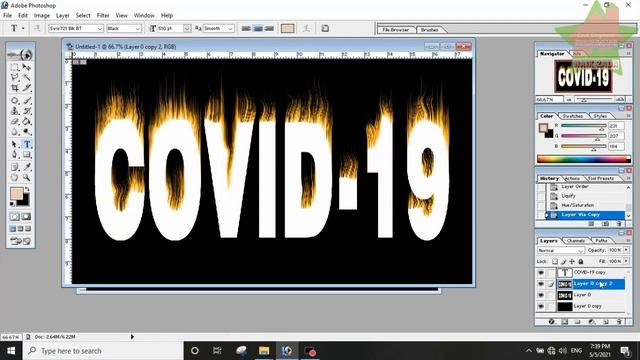
Task: Hide the Layer 0 copy 2 layer
Action: click(541, 284)
